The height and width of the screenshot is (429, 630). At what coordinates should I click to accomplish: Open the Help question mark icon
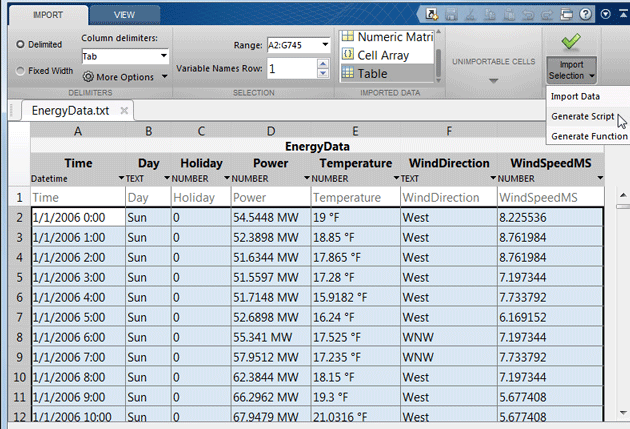click(583, 14)
